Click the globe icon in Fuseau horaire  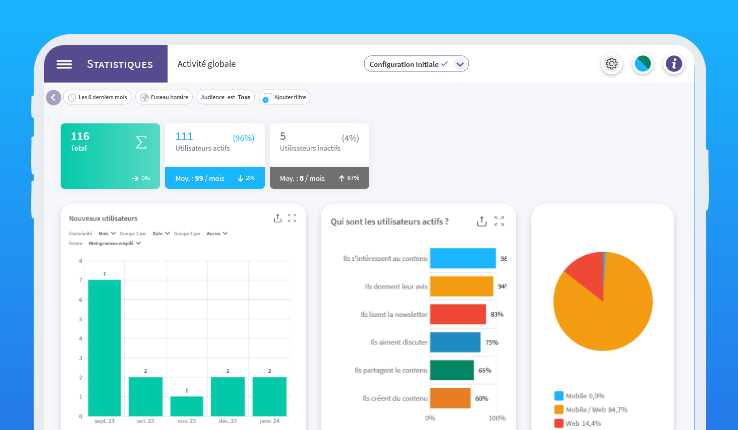click(x=144, y=97)
